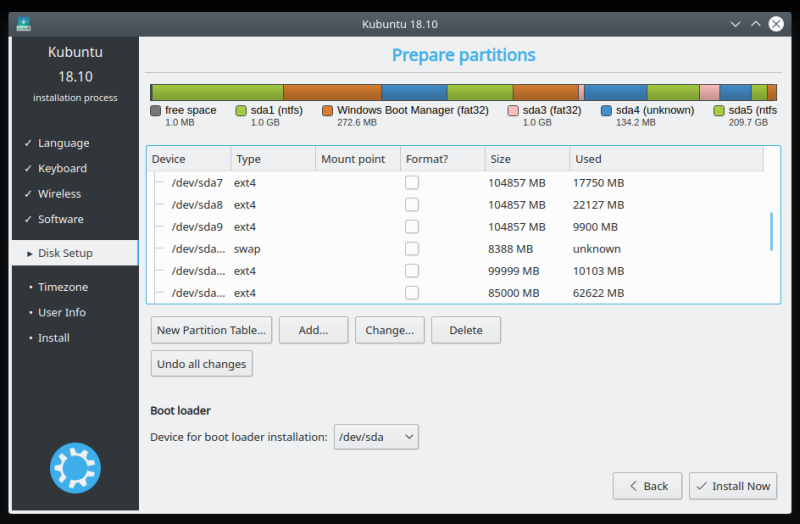Toggle format checkbox for the swap partition
Image resolution: width=800 pixels, height=524 pixels.
(x=412, y=248)
